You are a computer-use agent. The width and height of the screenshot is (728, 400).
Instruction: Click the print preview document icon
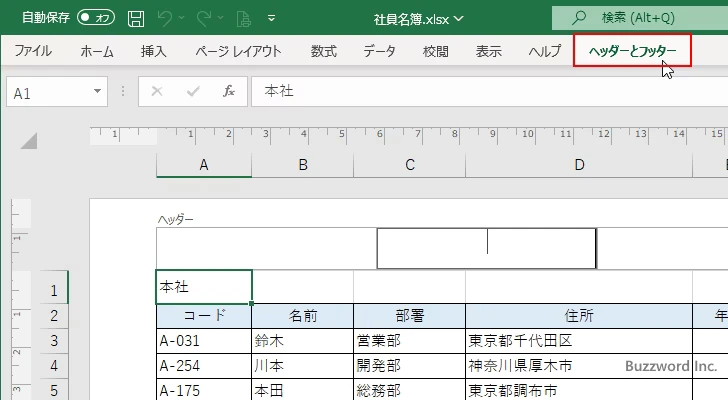[244, 19]
